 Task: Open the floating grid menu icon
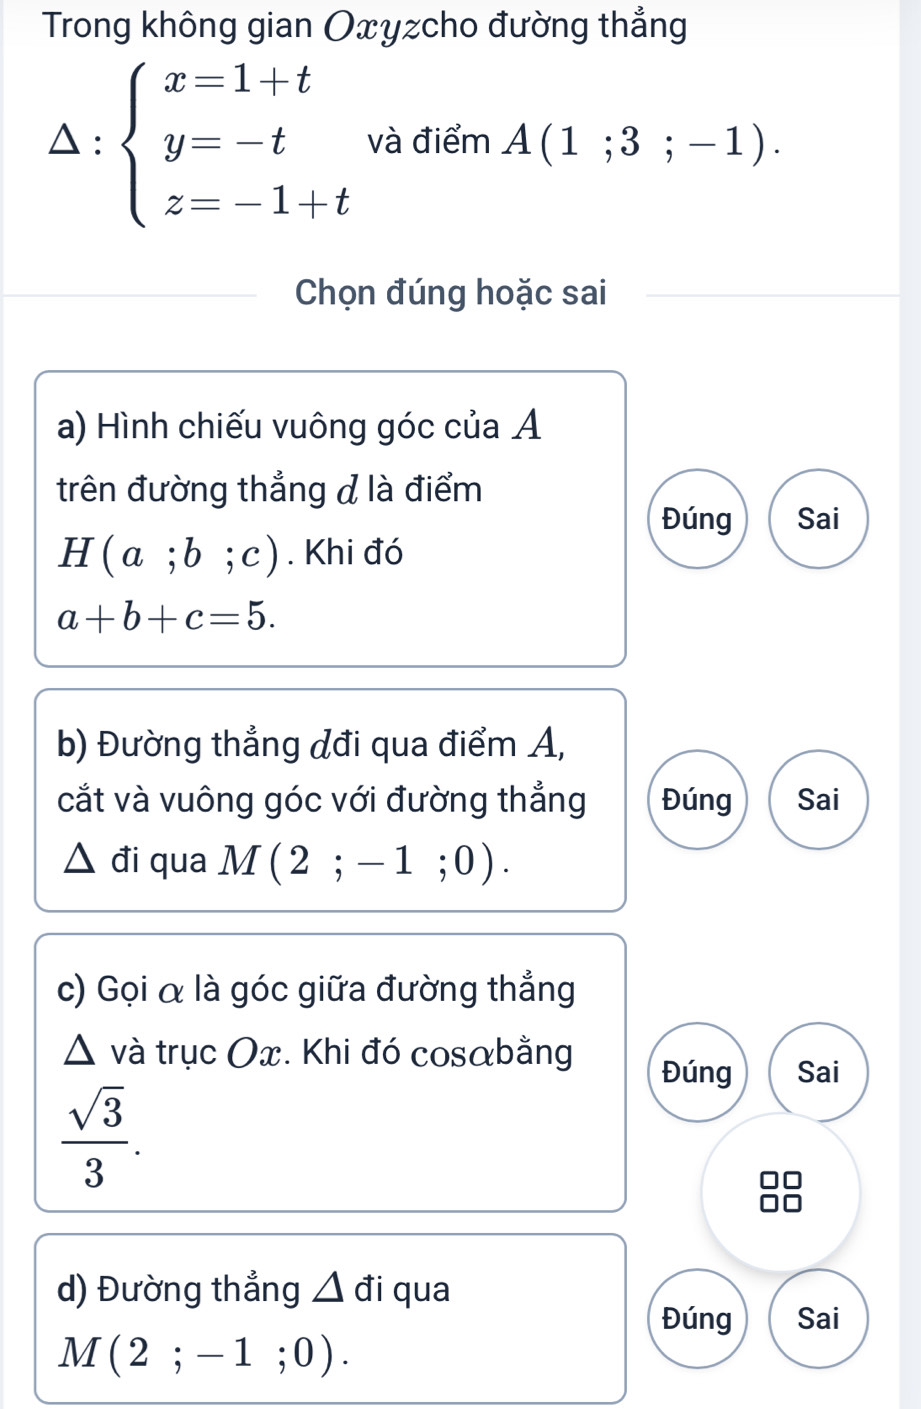(x=780, y=1193)
